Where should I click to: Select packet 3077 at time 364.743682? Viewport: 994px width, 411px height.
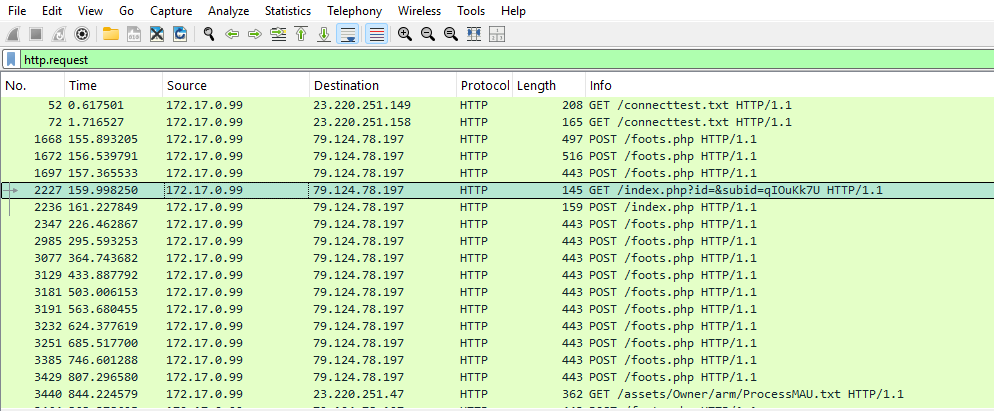[x=497, y=258]
